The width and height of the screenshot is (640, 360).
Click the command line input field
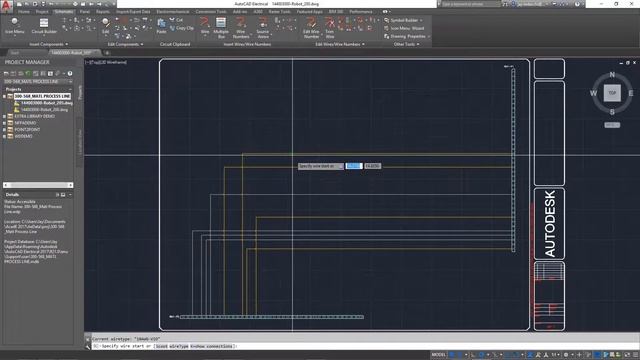point(365,346)
